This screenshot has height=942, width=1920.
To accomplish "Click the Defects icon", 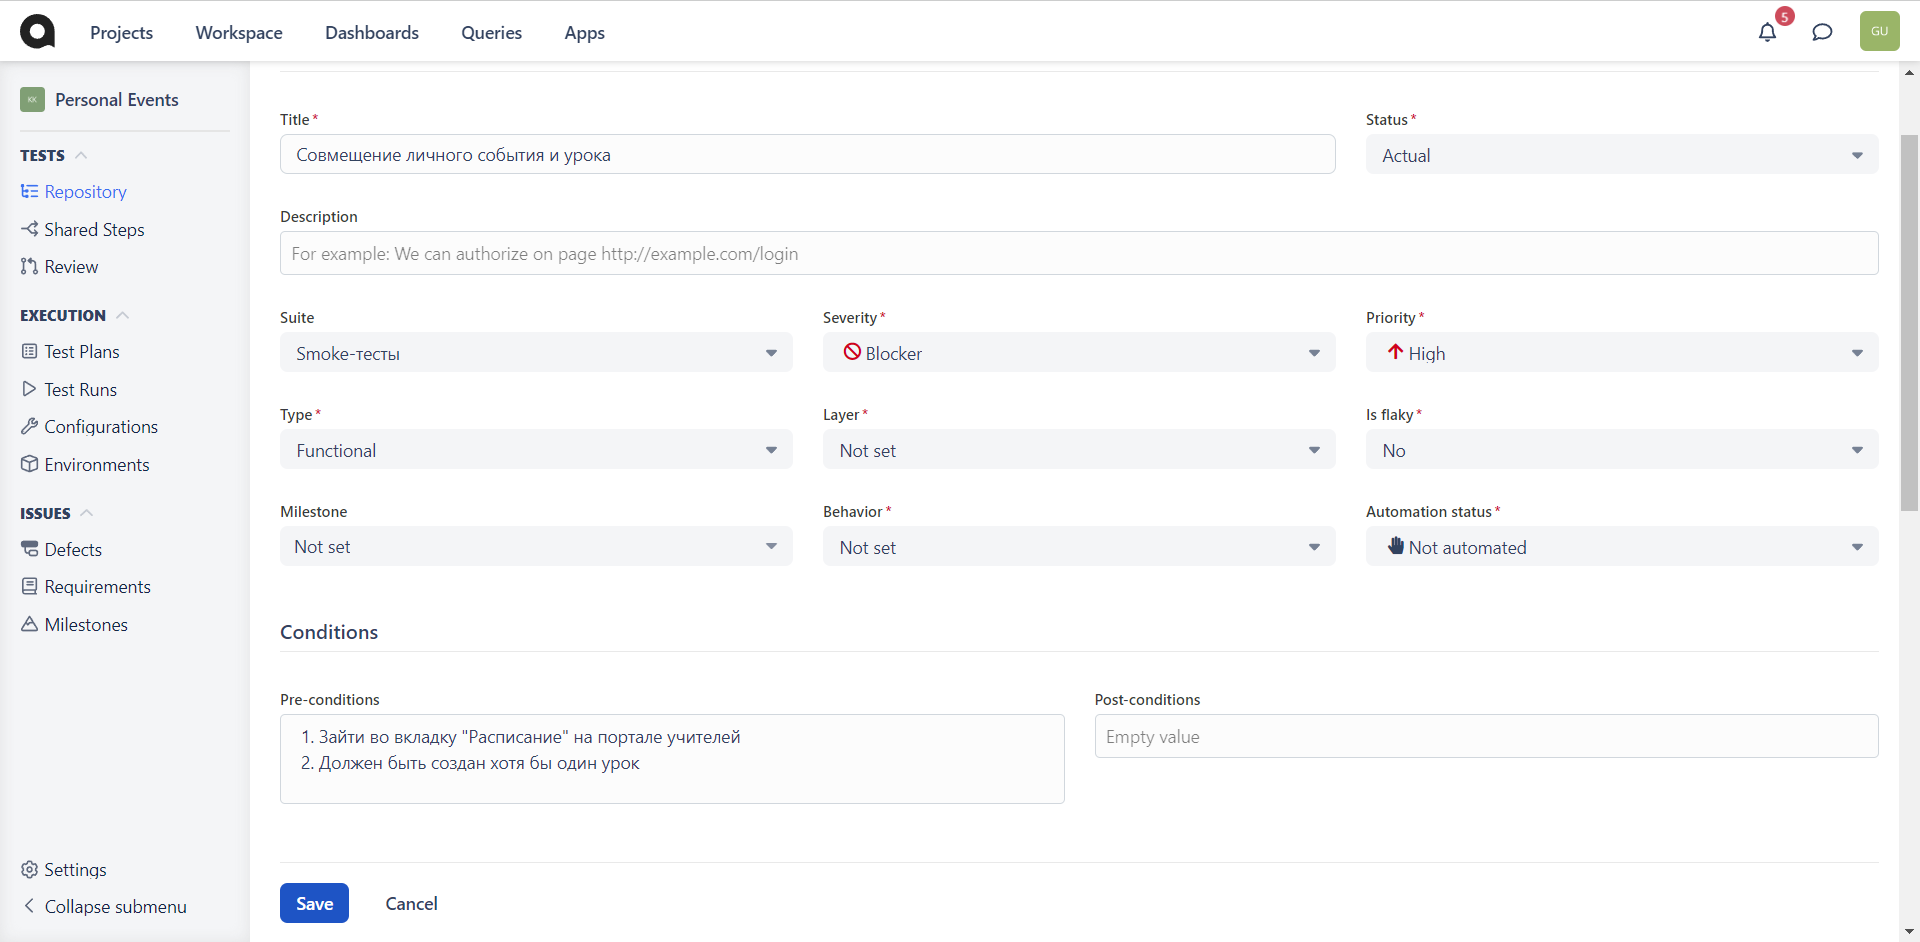I will pyautogui.click(x=29, y=549).
